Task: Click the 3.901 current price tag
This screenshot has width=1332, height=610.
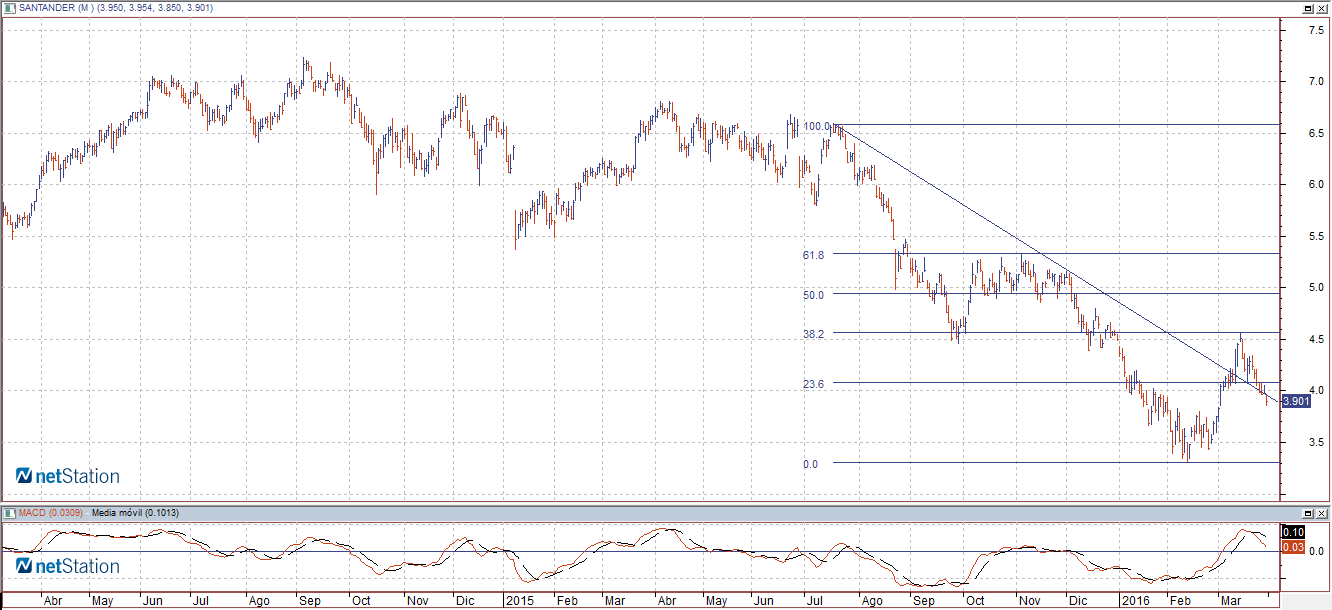Action: [1295, 401]
